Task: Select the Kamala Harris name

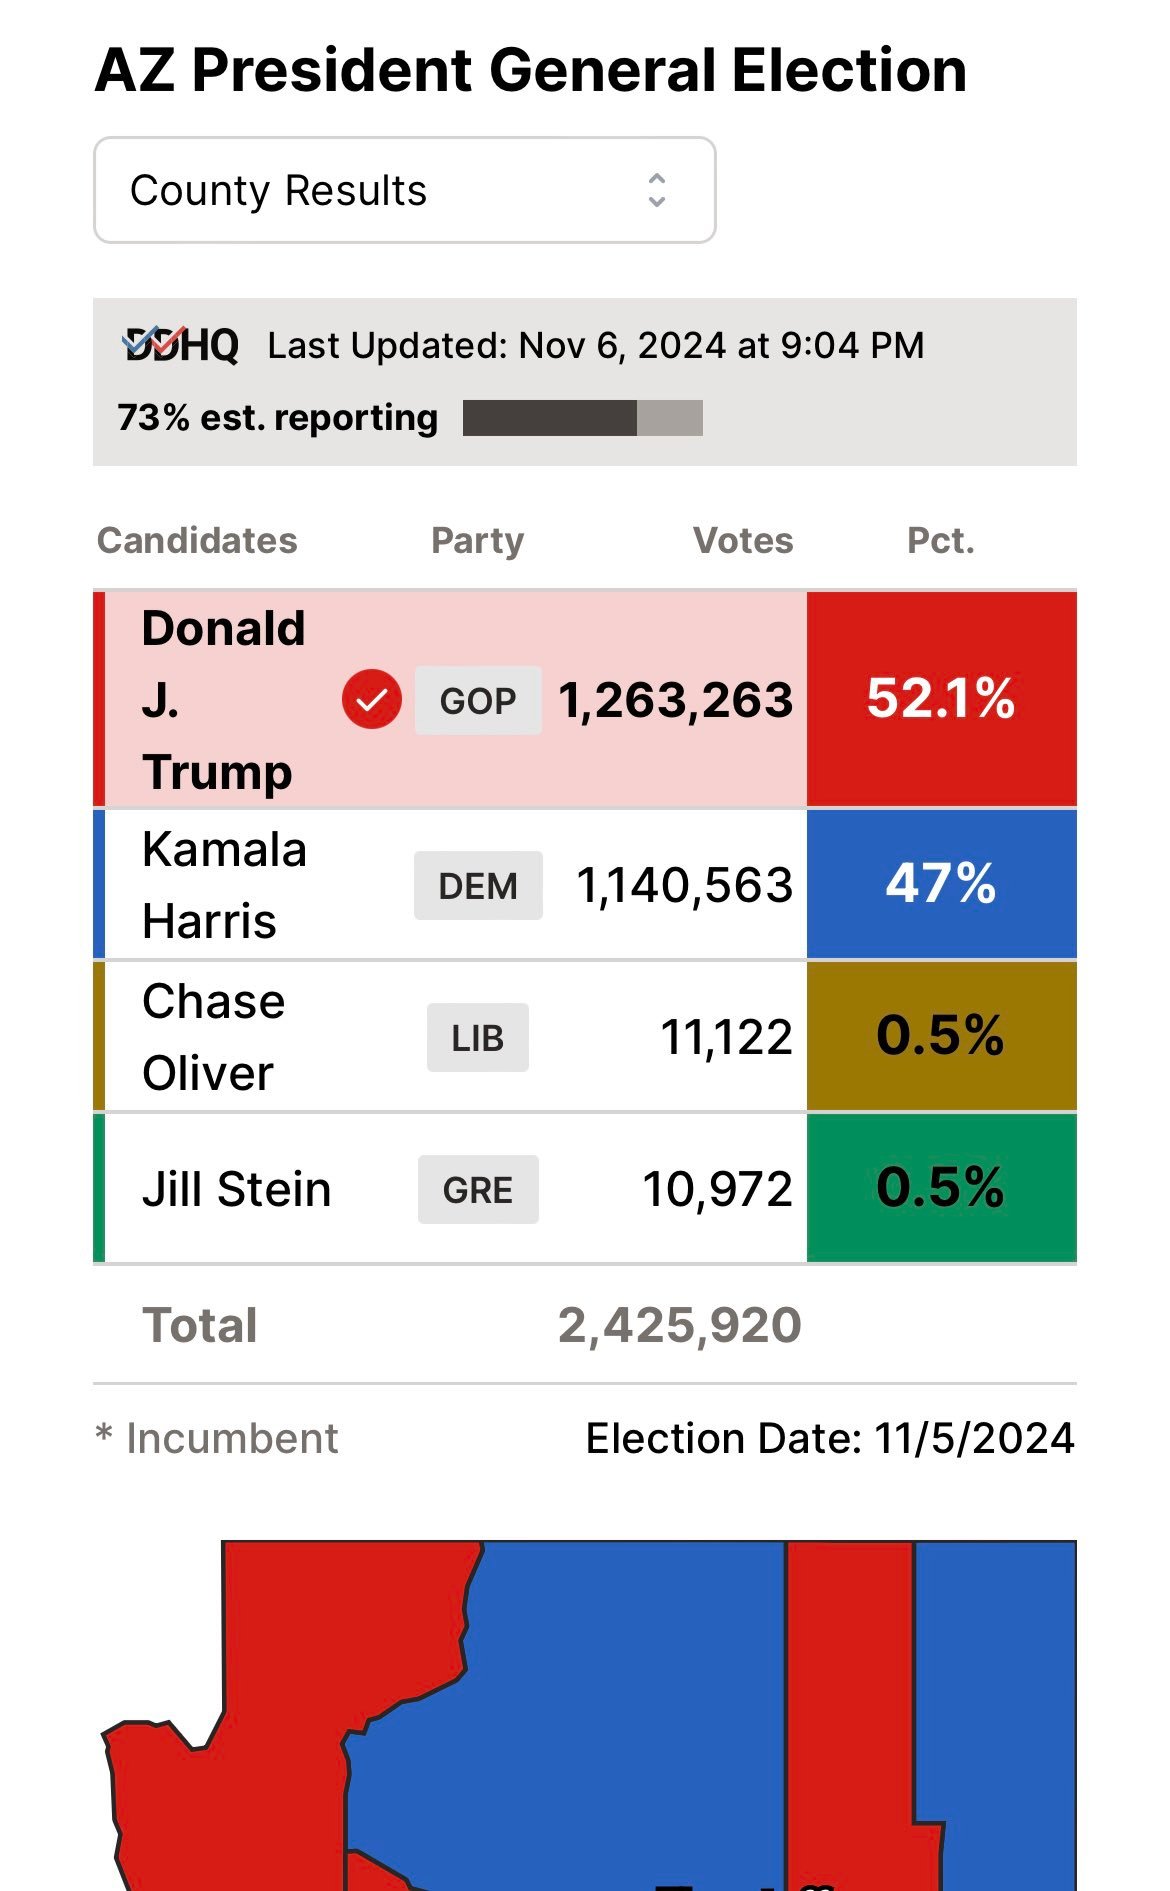Action: pyautogui.click(x=224, y=885)
